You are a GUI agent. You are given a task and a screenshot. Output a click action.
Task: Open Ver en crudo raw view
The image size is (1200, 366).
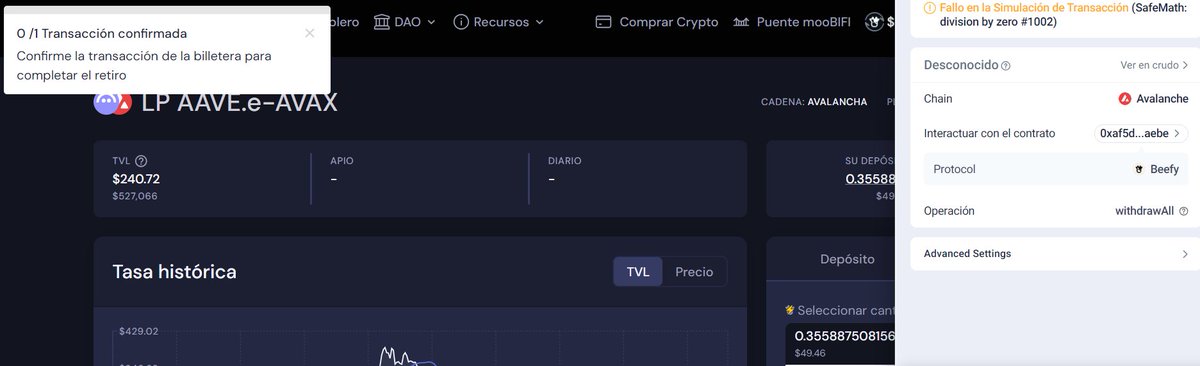[1155, 65]
